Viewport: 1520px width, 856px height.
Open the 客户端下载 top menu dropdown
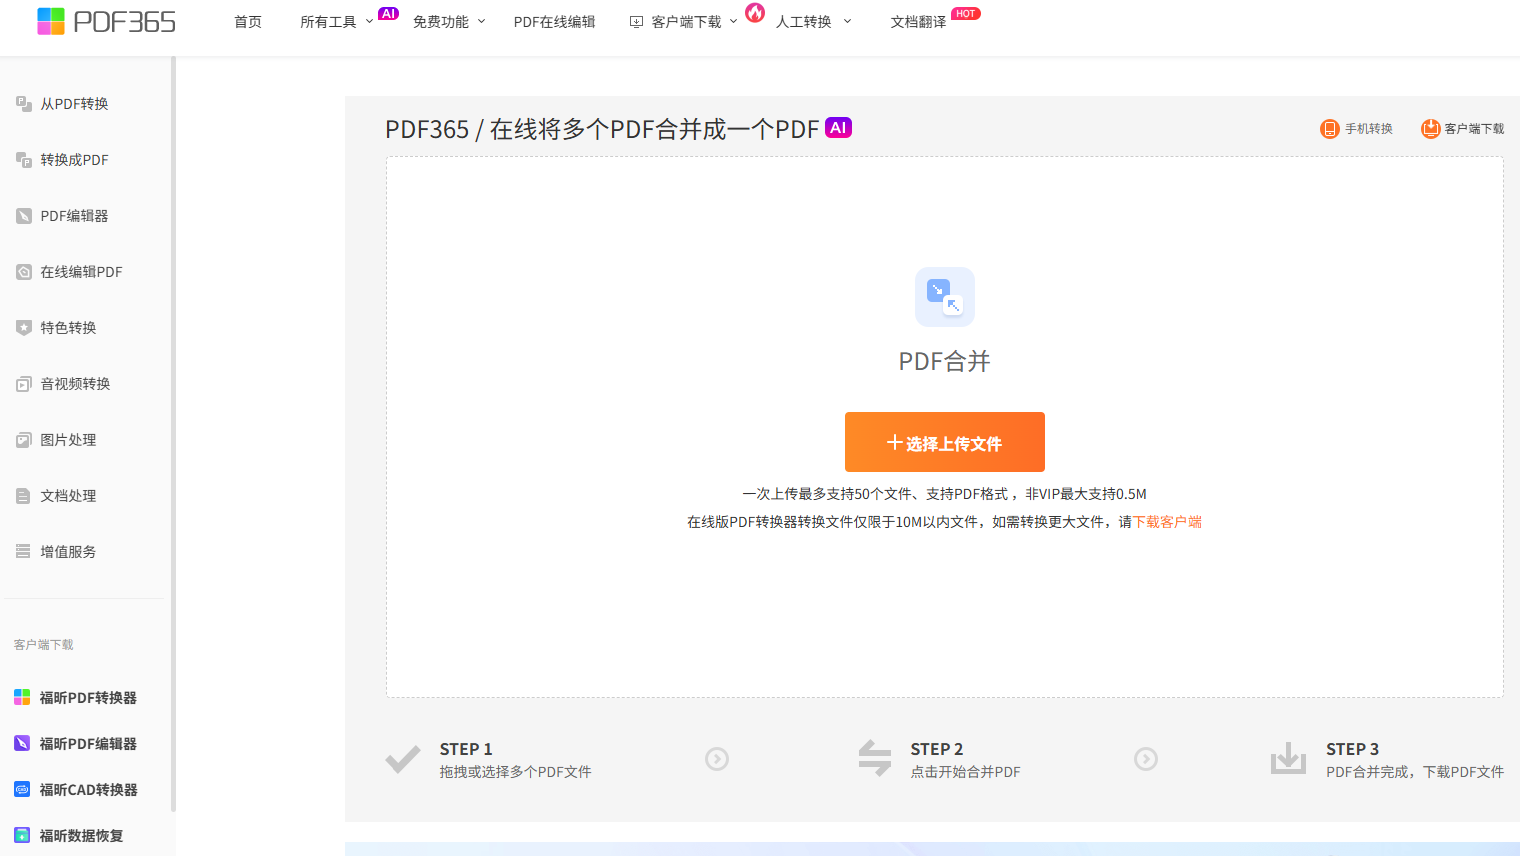(684, 22)
